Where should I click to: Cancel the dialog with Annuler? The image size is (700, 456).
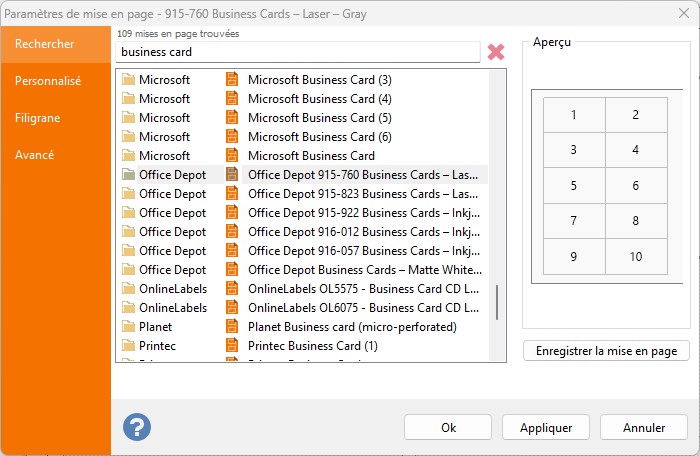click(x=644, y=427)
